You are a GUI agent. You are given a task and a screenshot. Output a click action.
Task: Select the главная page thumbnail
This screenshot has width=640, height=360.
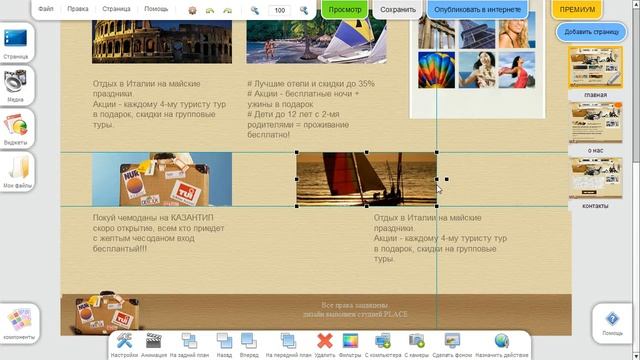click(596, 67)
